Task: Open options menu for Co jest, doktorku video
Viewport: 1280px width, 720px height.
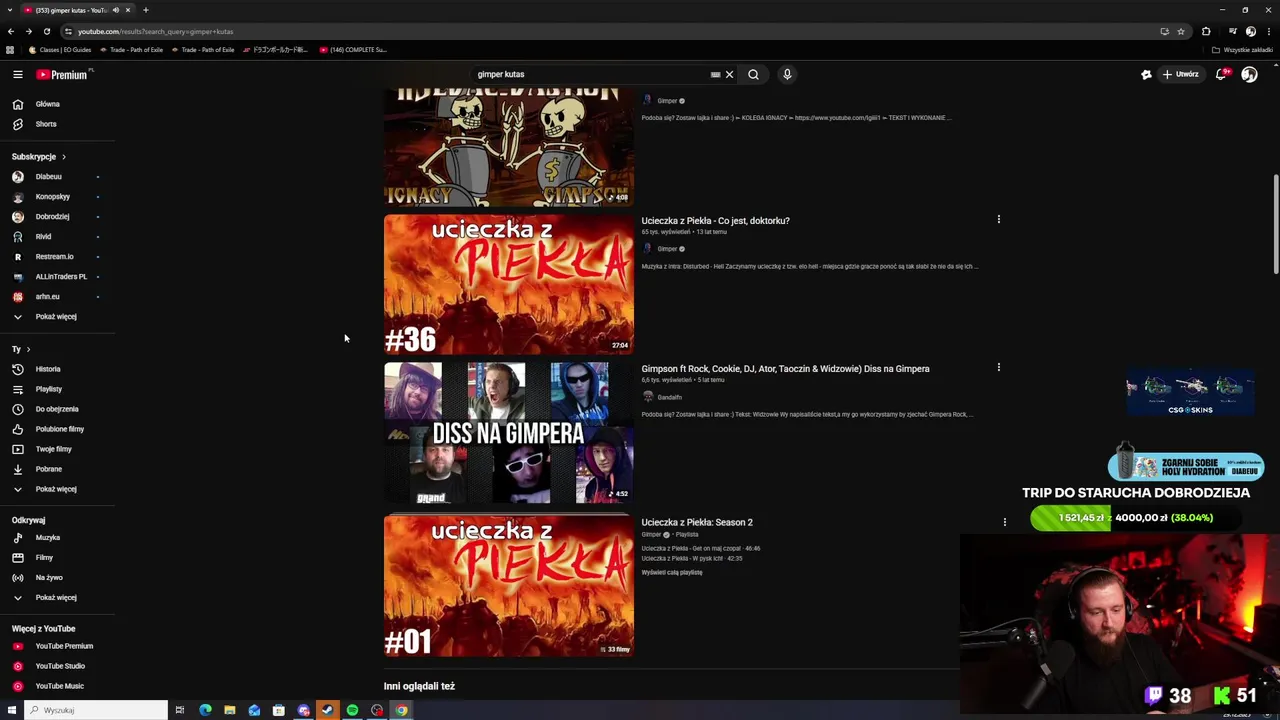Action: (998, 219)
